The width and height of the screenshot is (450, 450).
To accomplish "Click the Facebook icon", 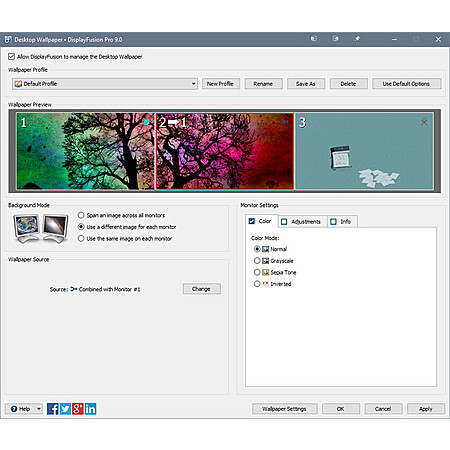I will (x=53, y=409).
